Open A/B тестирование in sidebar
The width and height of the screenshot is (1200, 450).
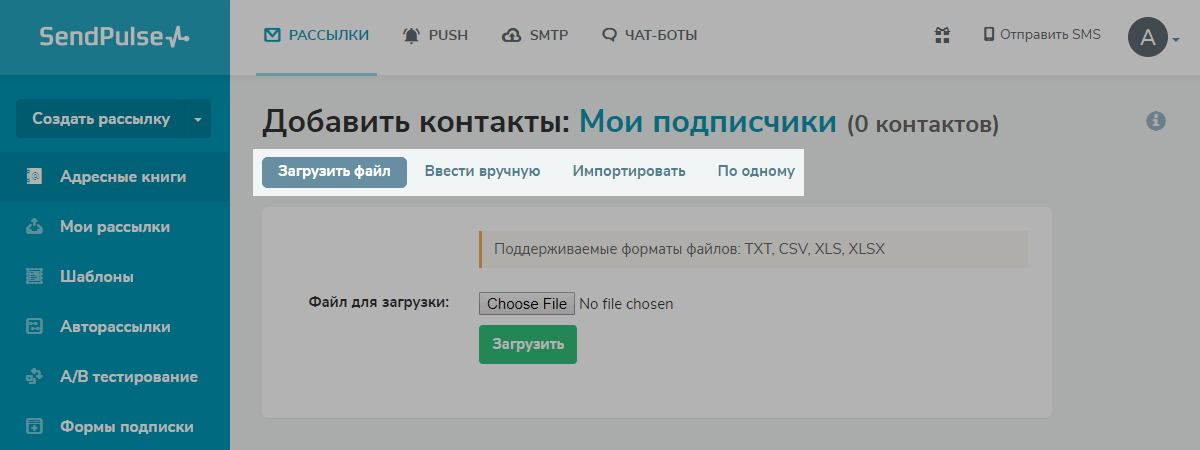(115, 377)
